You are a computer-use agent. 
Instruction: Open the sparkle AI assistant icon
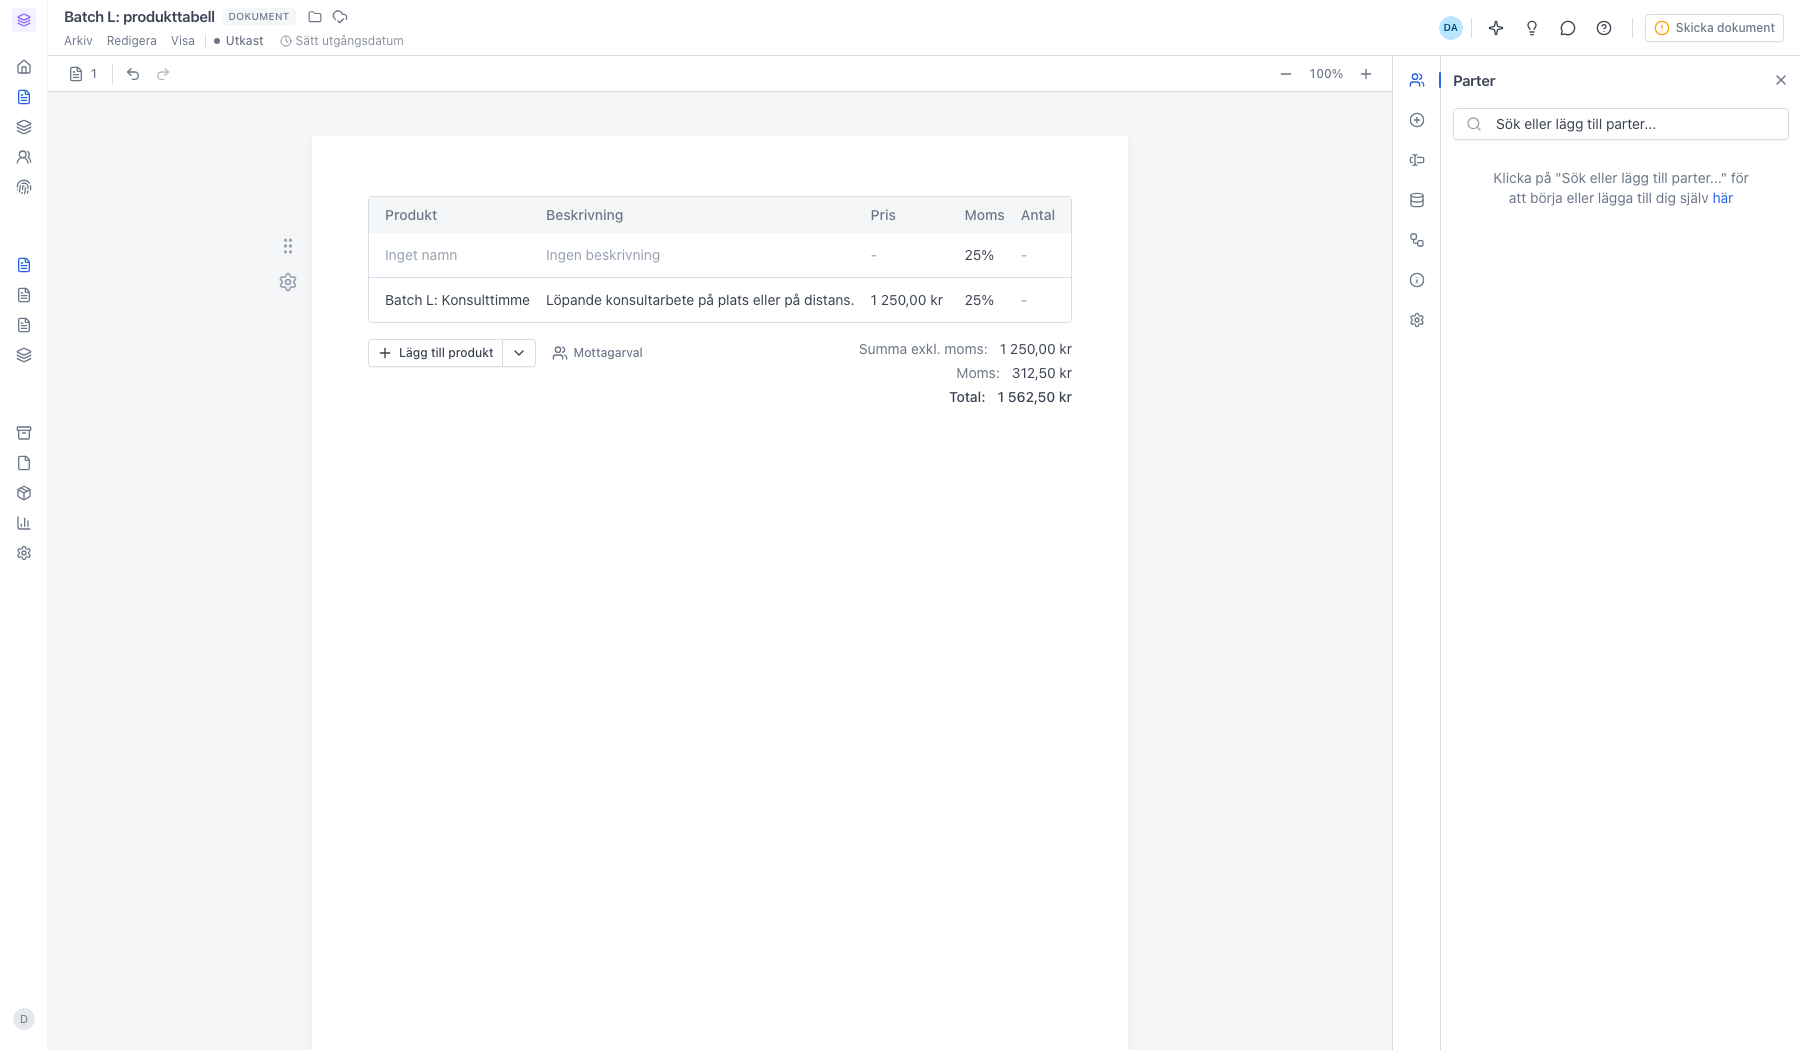point(1496,28)
